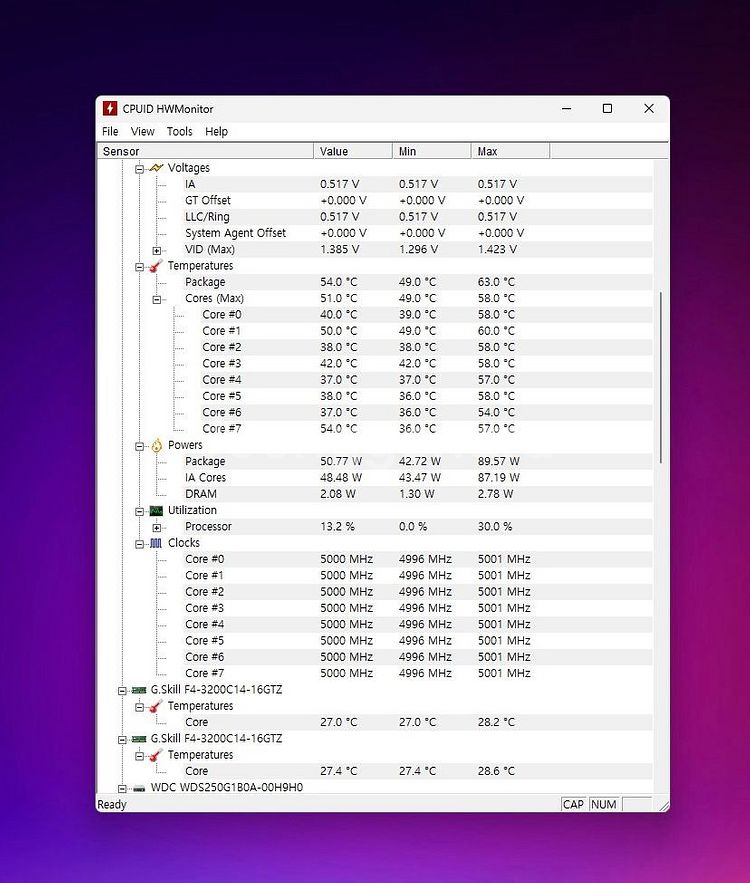Select the GT Offset row
Image resolution: width=750 pixels, height=883 pixels.
[x=417, y=200]
